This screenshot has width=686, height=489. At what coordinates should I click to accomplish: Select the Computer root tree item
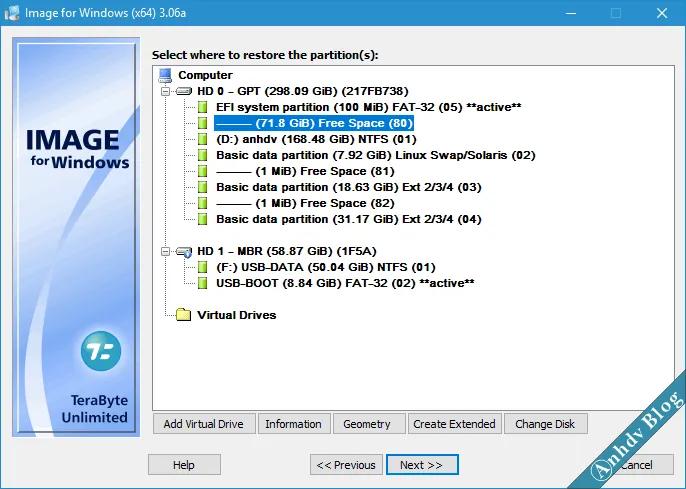point(205,75)
